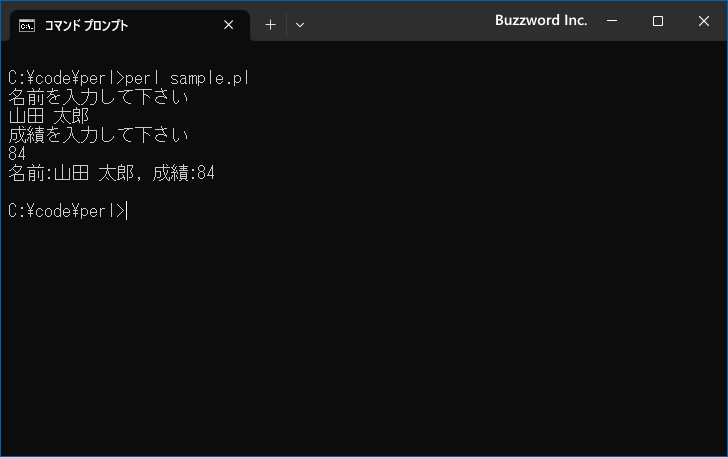This screenshot has height=457, width=728.
Task: Open a new tab with the plus button
Action: click(x=270, y=25)
